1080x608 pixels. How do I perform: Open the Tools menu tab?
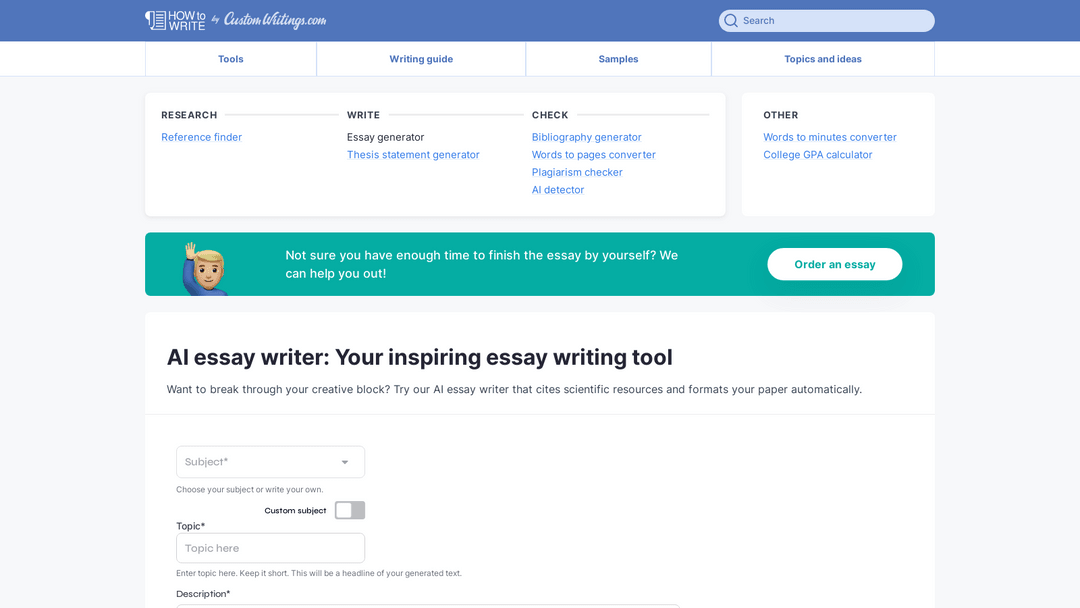tap(231, 59)
